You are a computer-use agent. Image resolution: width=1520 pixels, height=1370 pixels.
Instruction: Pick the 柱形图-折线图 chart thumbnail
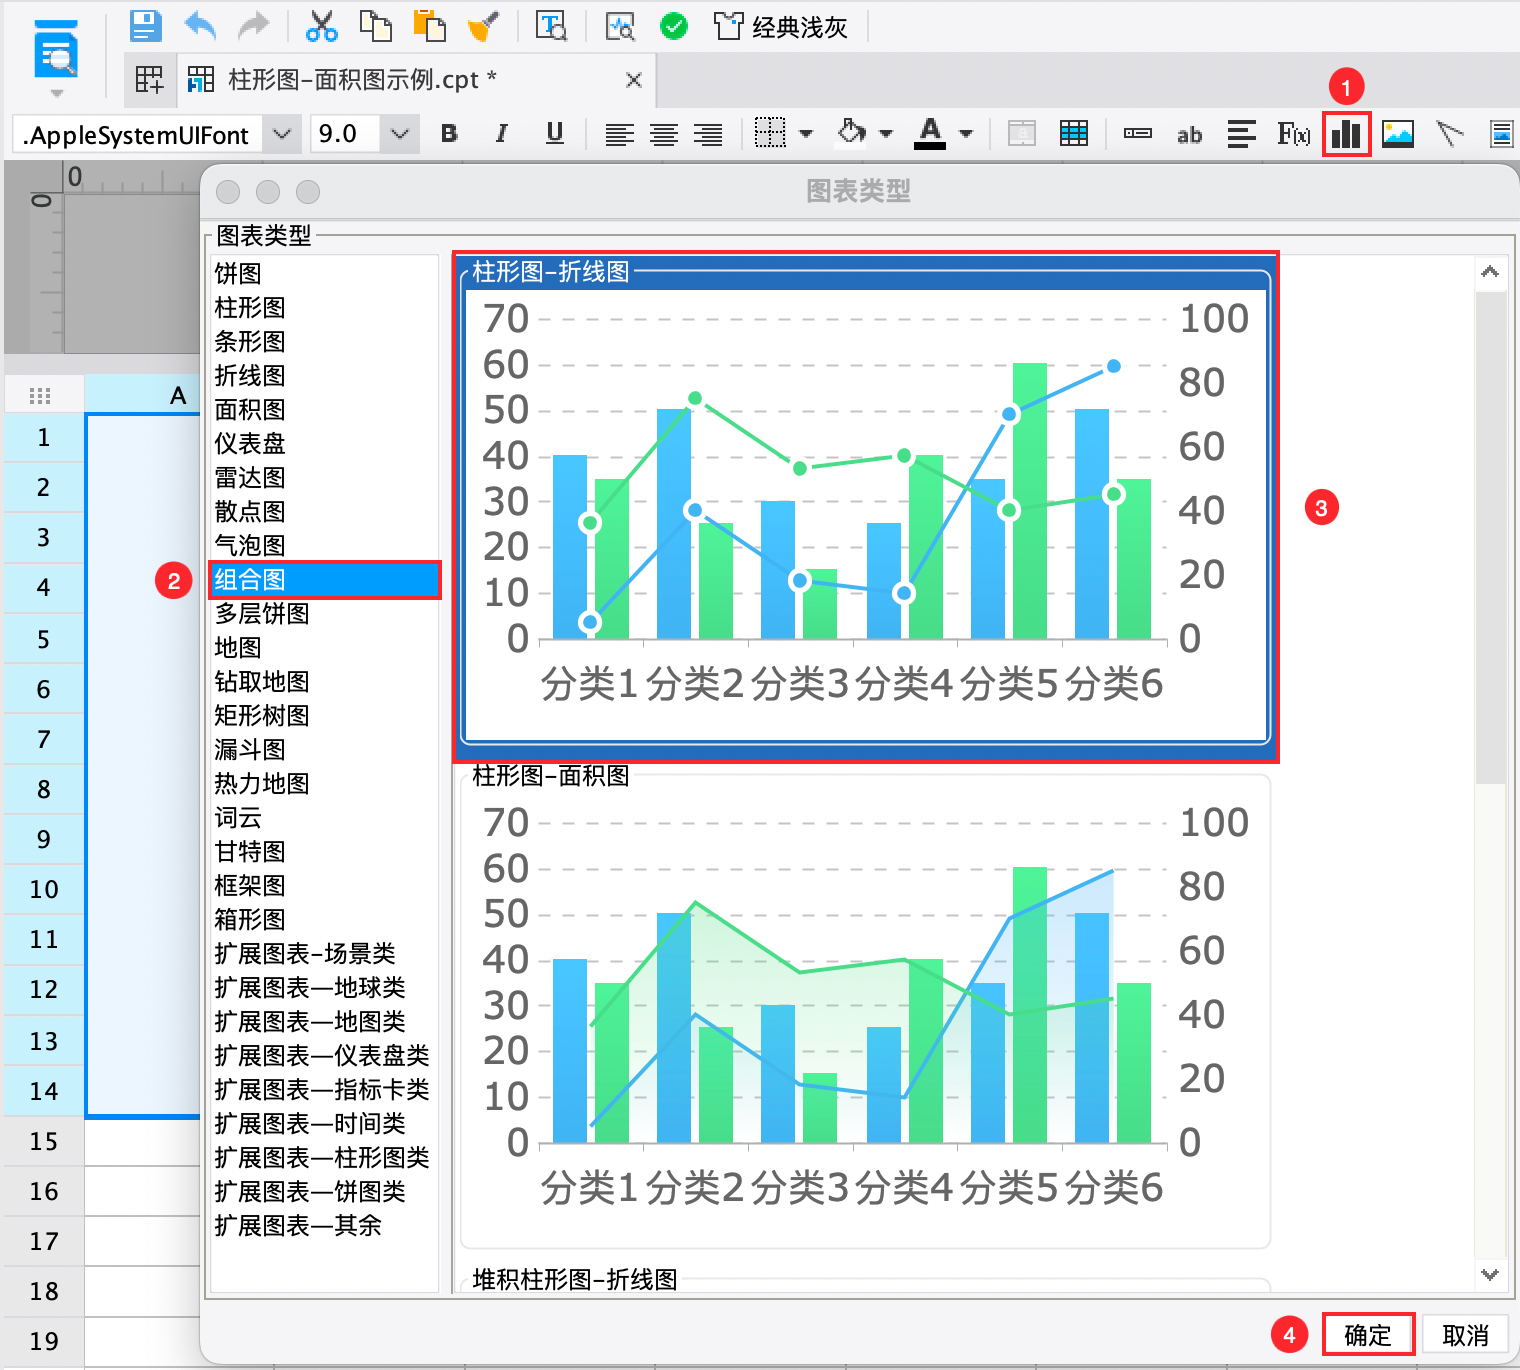865,507
